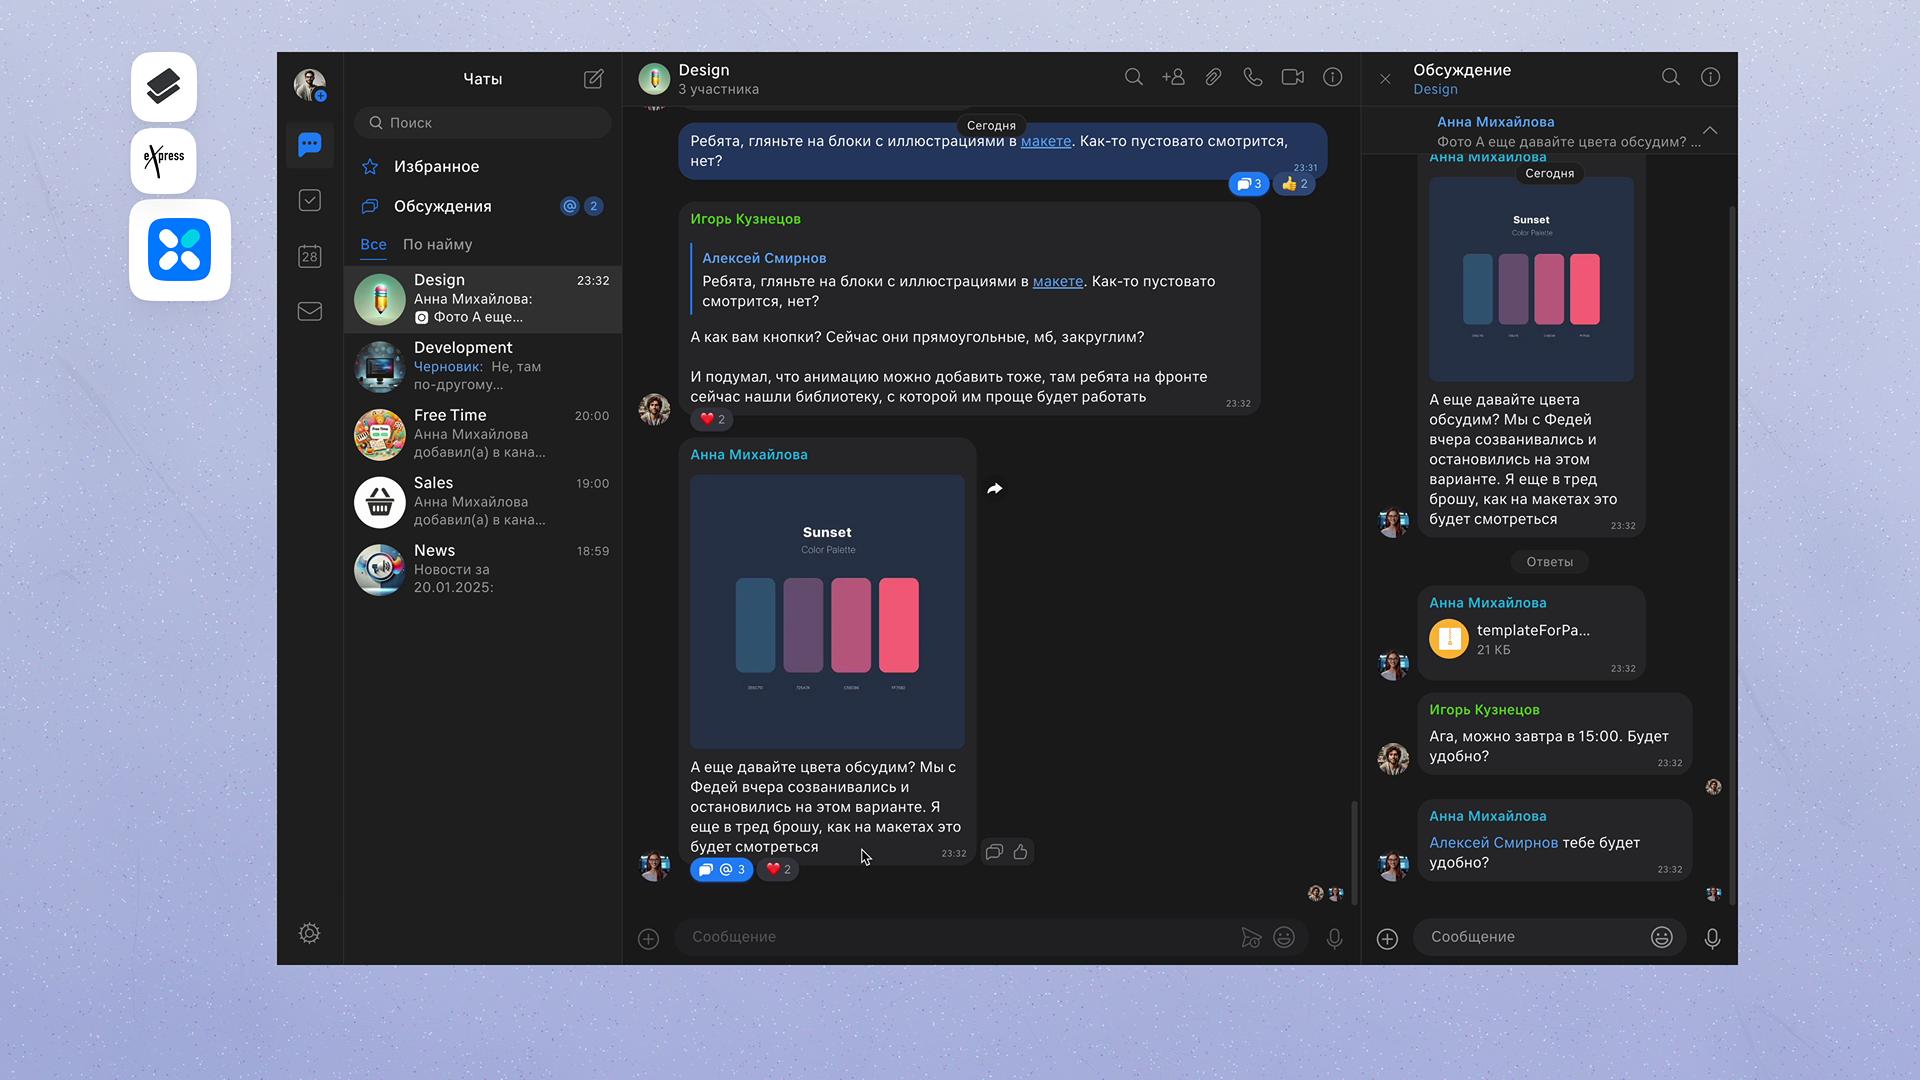The image size is (1920, 1080).
Task: Click the add participant icon
Action: pos(1173,77)
